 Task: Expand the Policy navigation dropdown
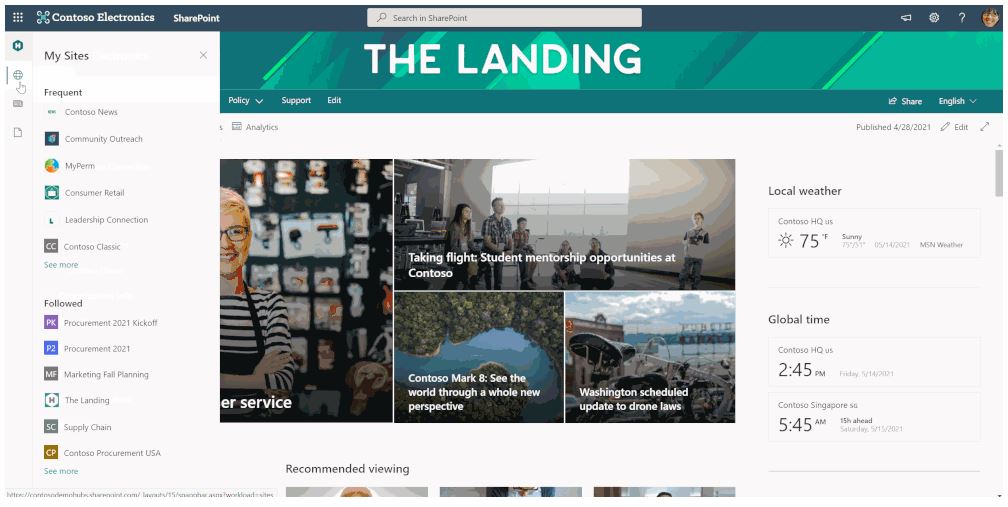click(x=246, y=100)
